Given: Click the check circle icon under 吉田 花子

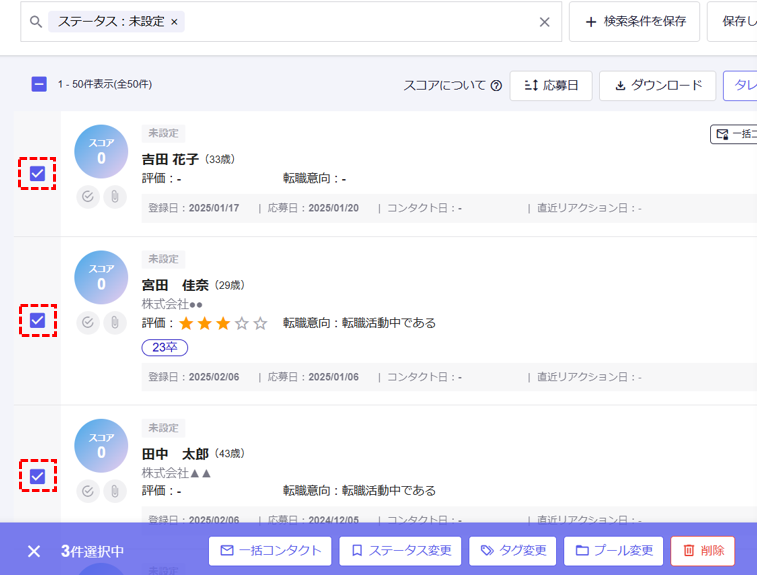Looking at the screenshot, I should tap(88, 197).
